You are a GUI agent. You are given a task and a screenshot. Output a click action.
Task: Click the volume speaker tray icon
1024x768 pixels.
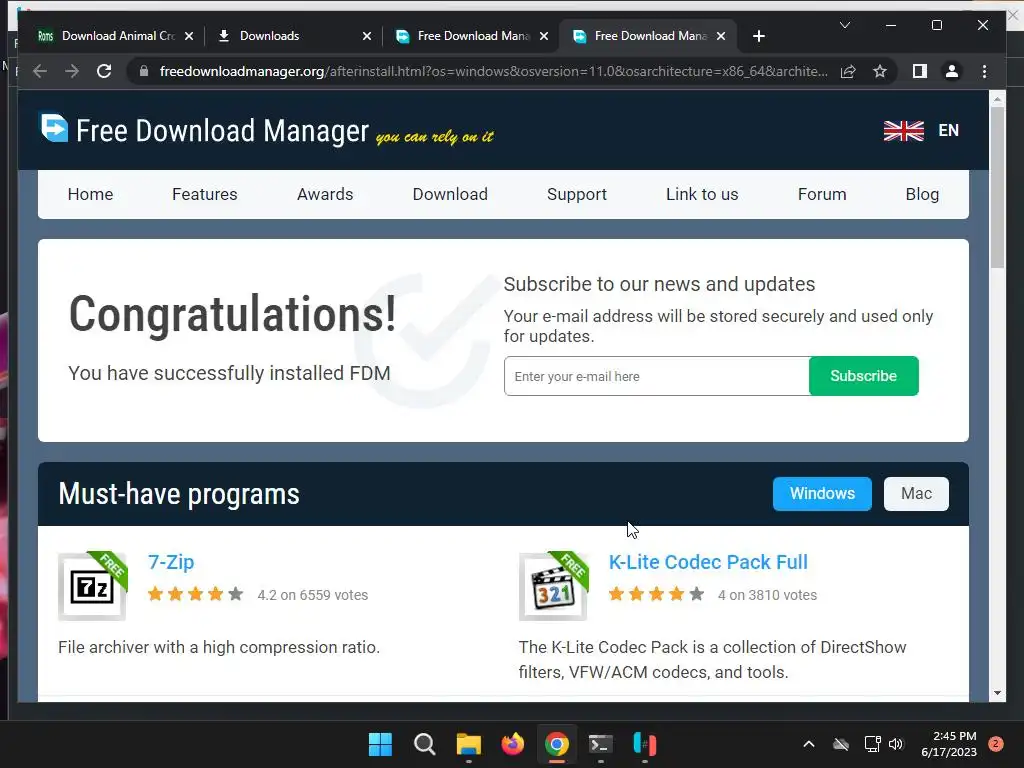896,744
